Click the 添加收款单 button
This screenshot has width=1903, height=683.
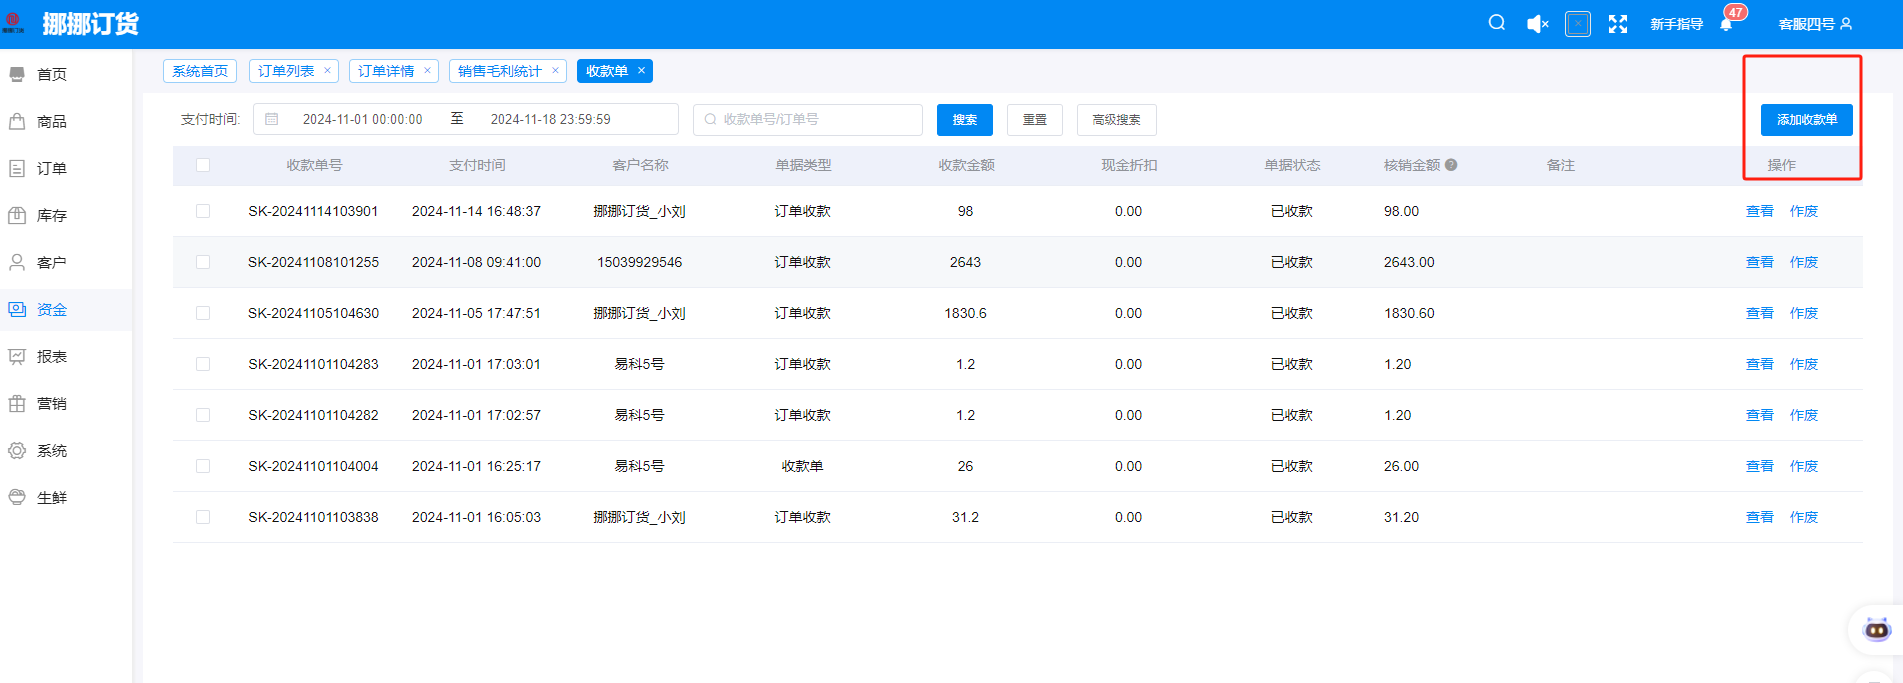(1806, 120)
